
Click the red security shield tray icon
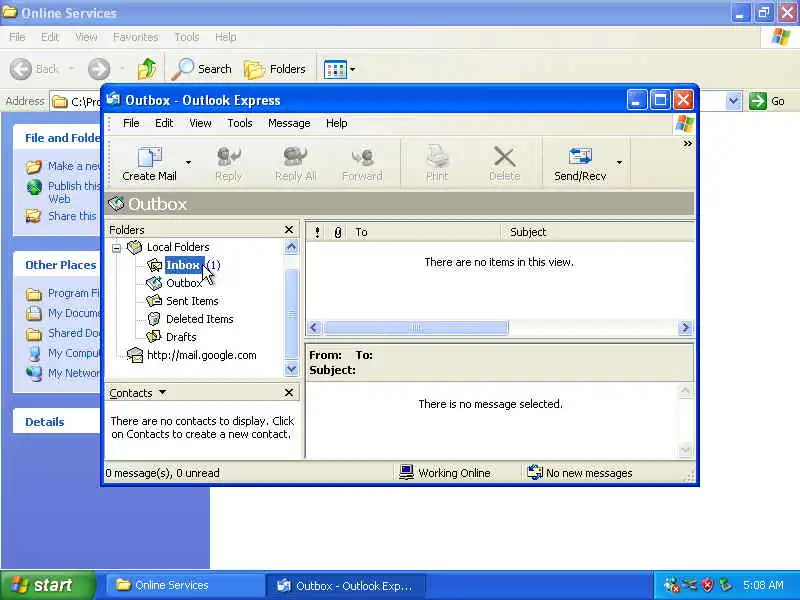pyautogui.click(x=708, y=585)
